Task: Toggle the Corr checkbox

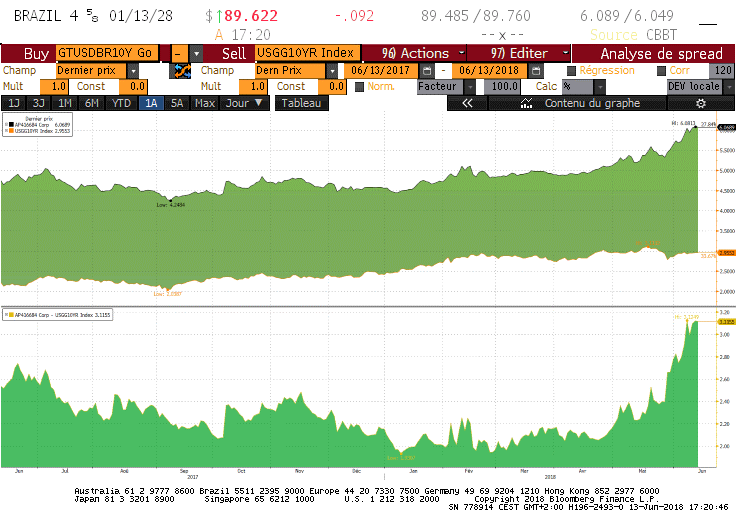Action: coord(661,71)
